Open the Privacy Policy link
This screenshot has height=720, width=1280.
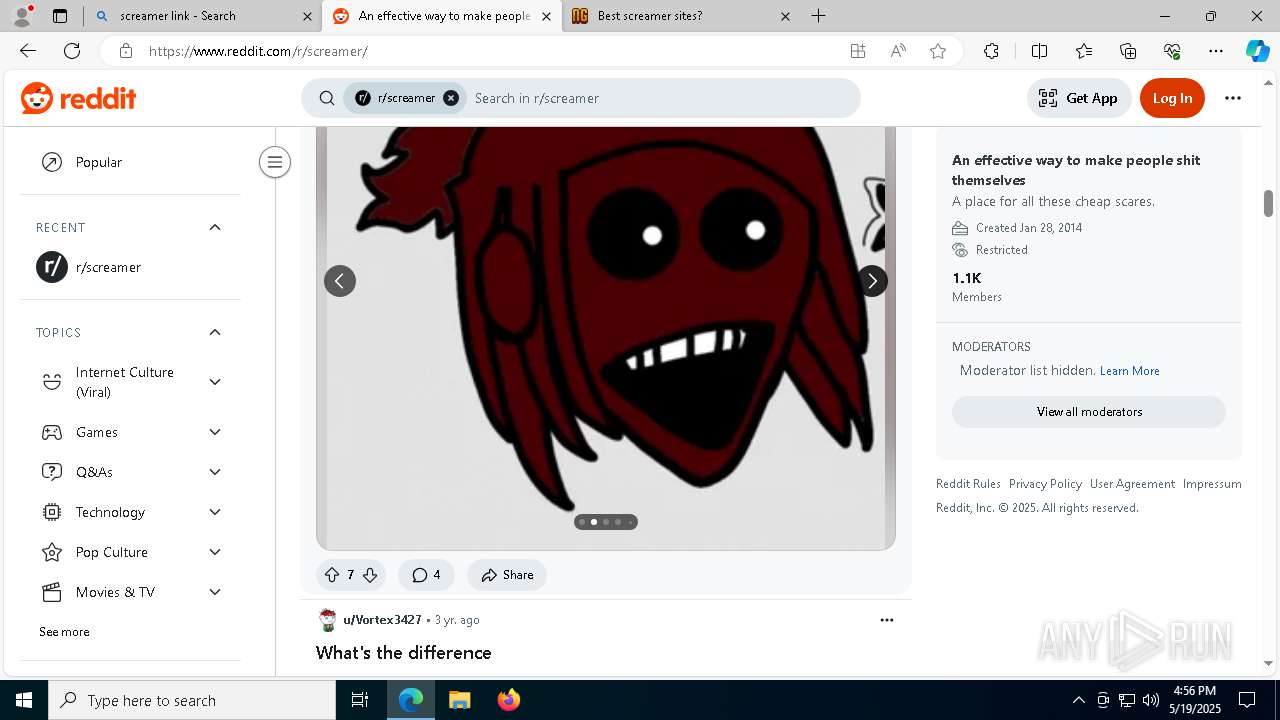tap(1045, 484)
